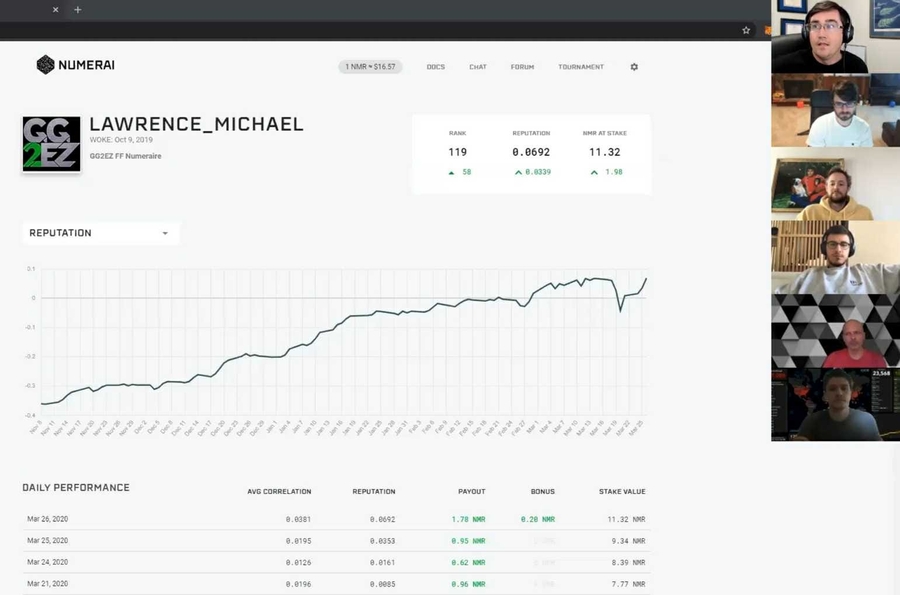Click the Numerai logo icon
Image resolution: width=900 pixels, height=595 pixels.
[45, 65]
